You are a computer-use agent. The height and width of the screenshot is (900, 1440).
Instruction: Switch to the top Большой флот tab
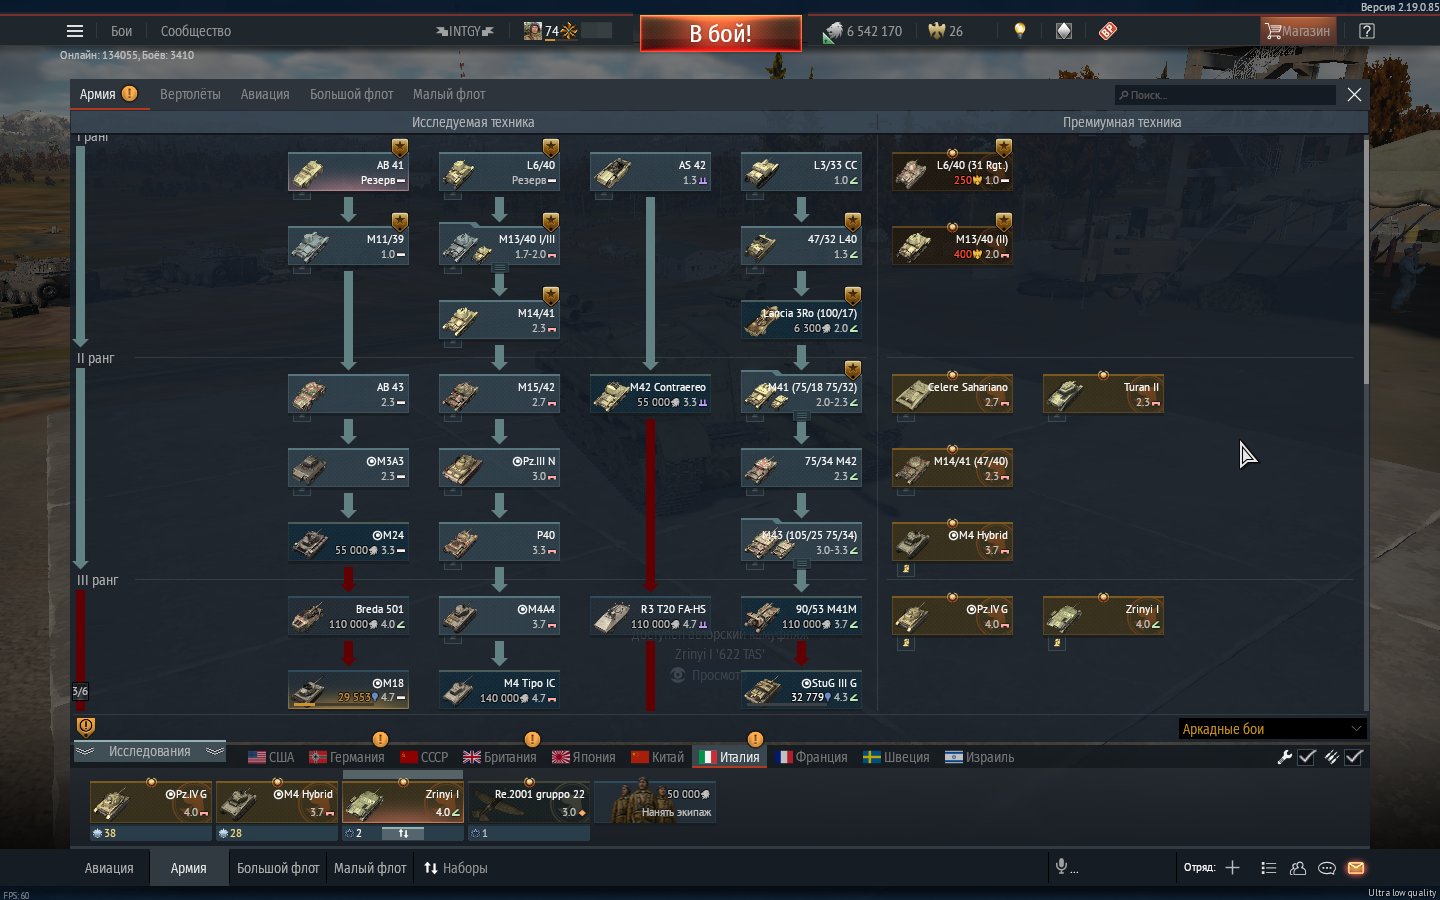[351, 94]
